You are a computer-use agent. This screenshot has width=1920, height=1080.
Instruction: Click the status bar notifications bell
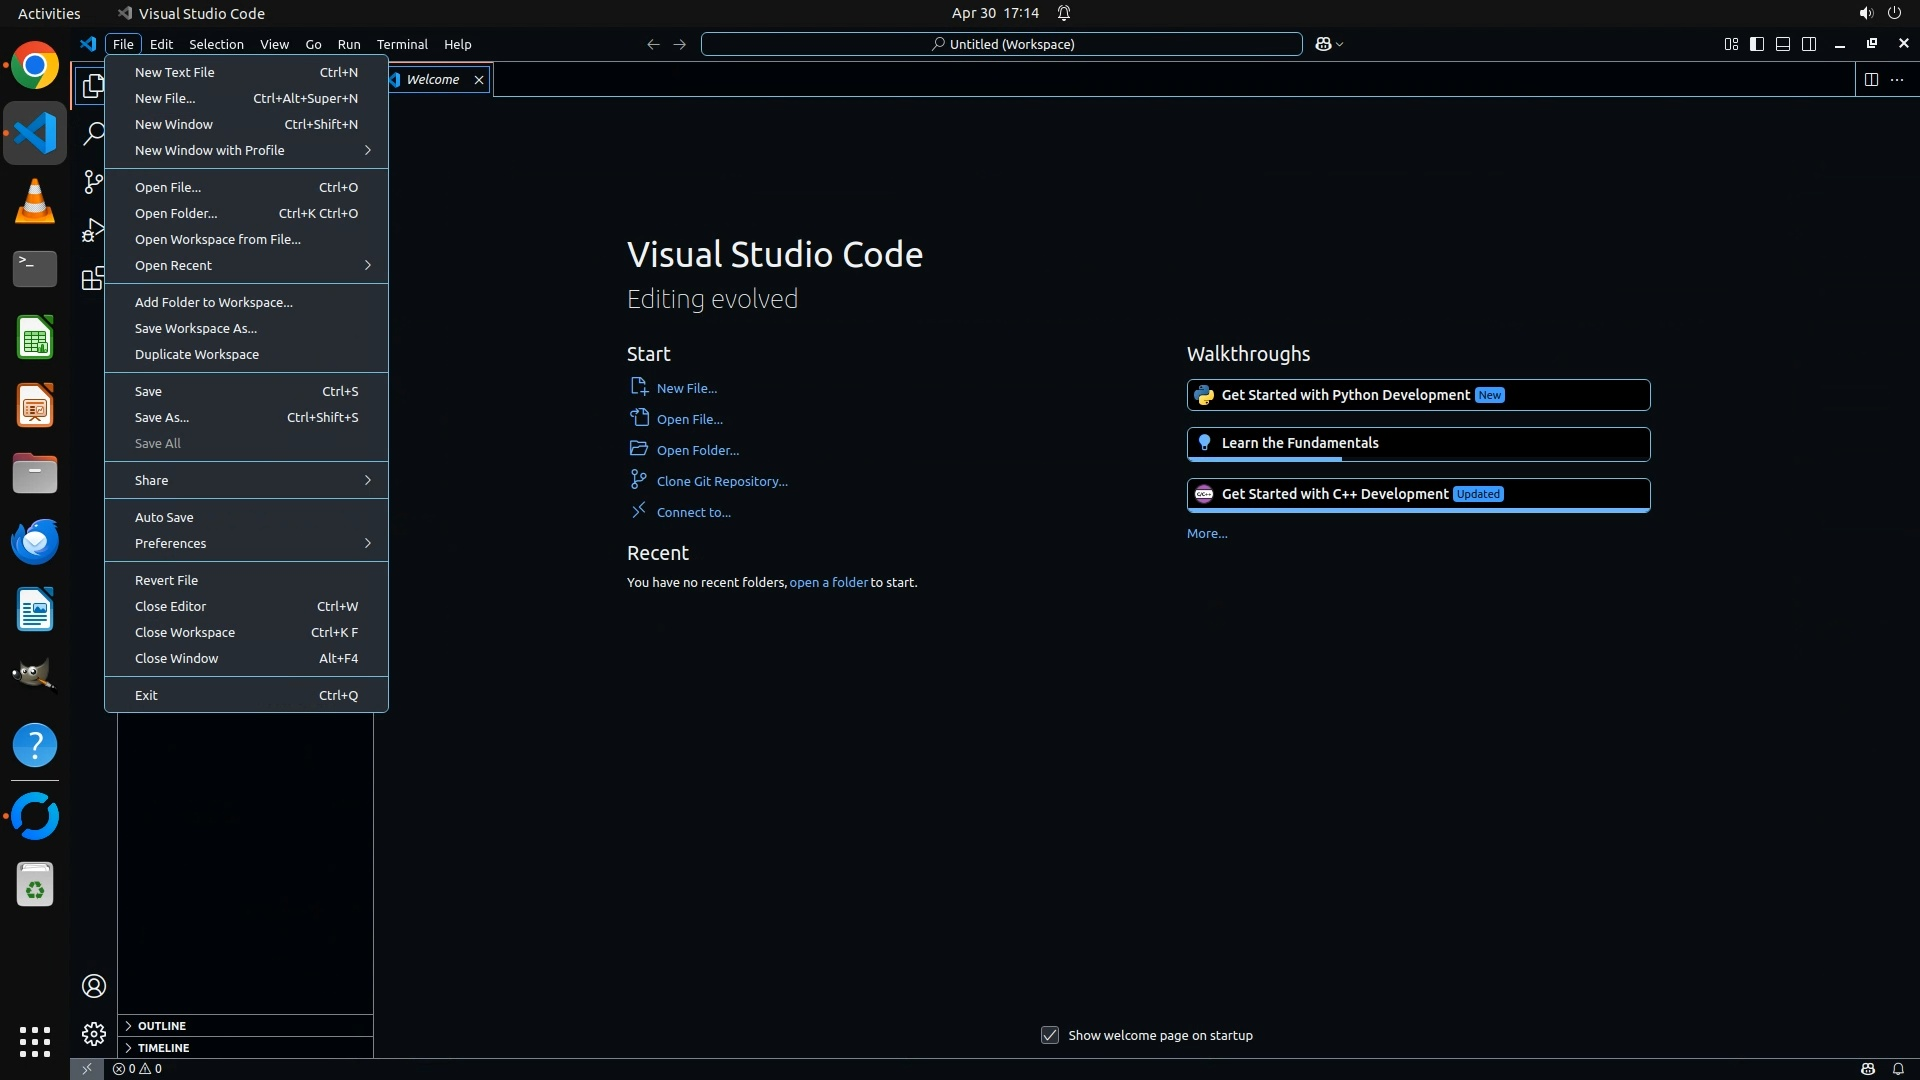point(1897,1068)
